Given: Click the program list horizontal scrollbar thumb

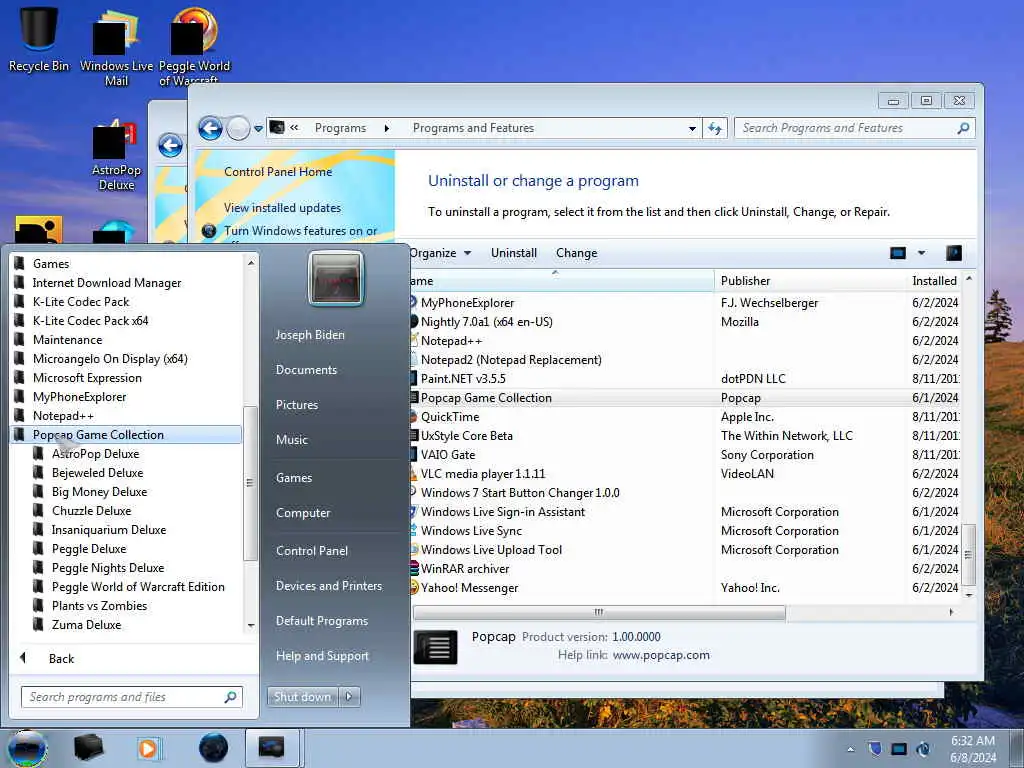Looking at the screenshot, I should (599, 613).
